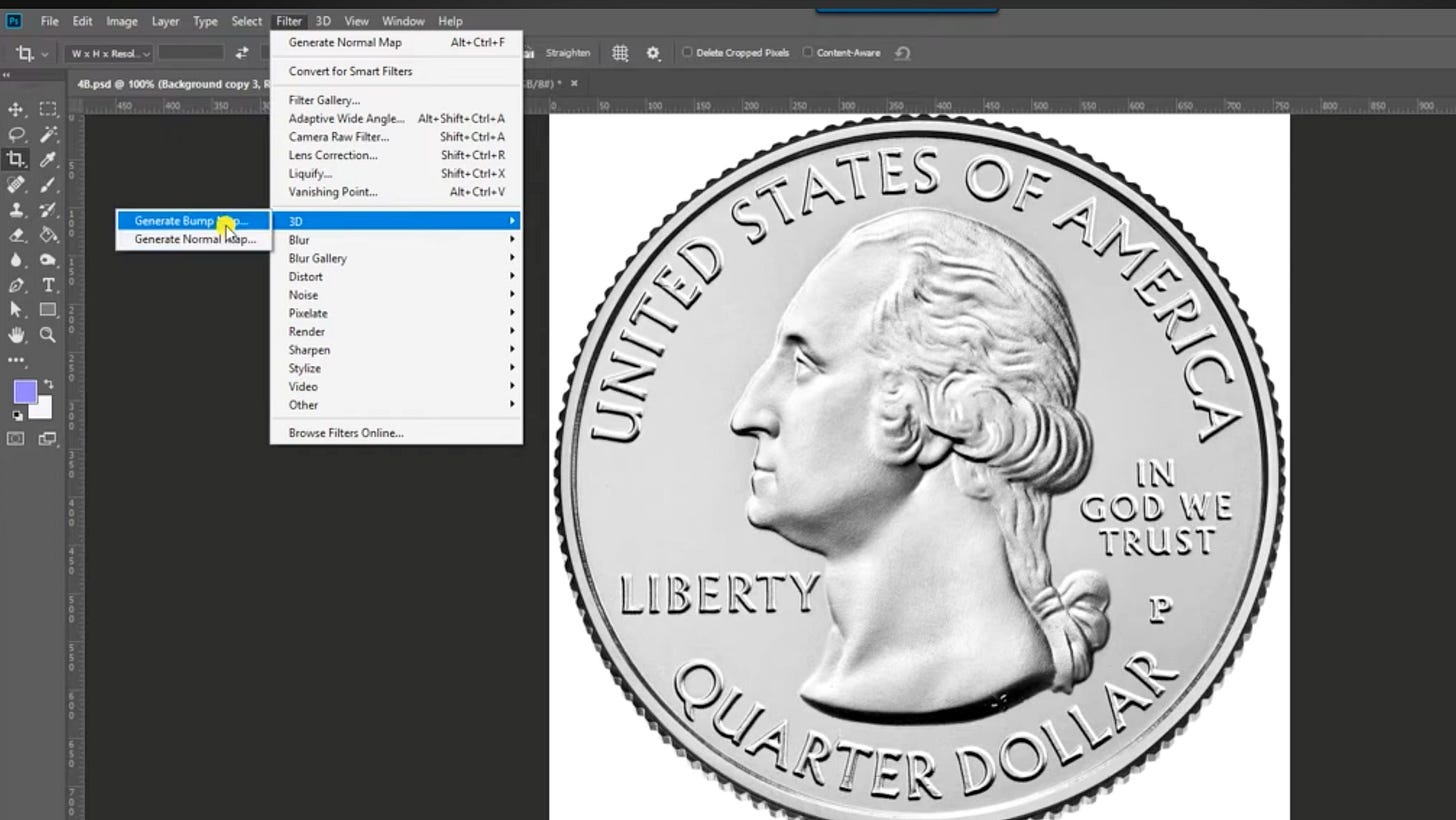Image resolution: width=1456 pixels, height=820 pixels.
Task: Choose Browse Filters Online
Action: 345,432
